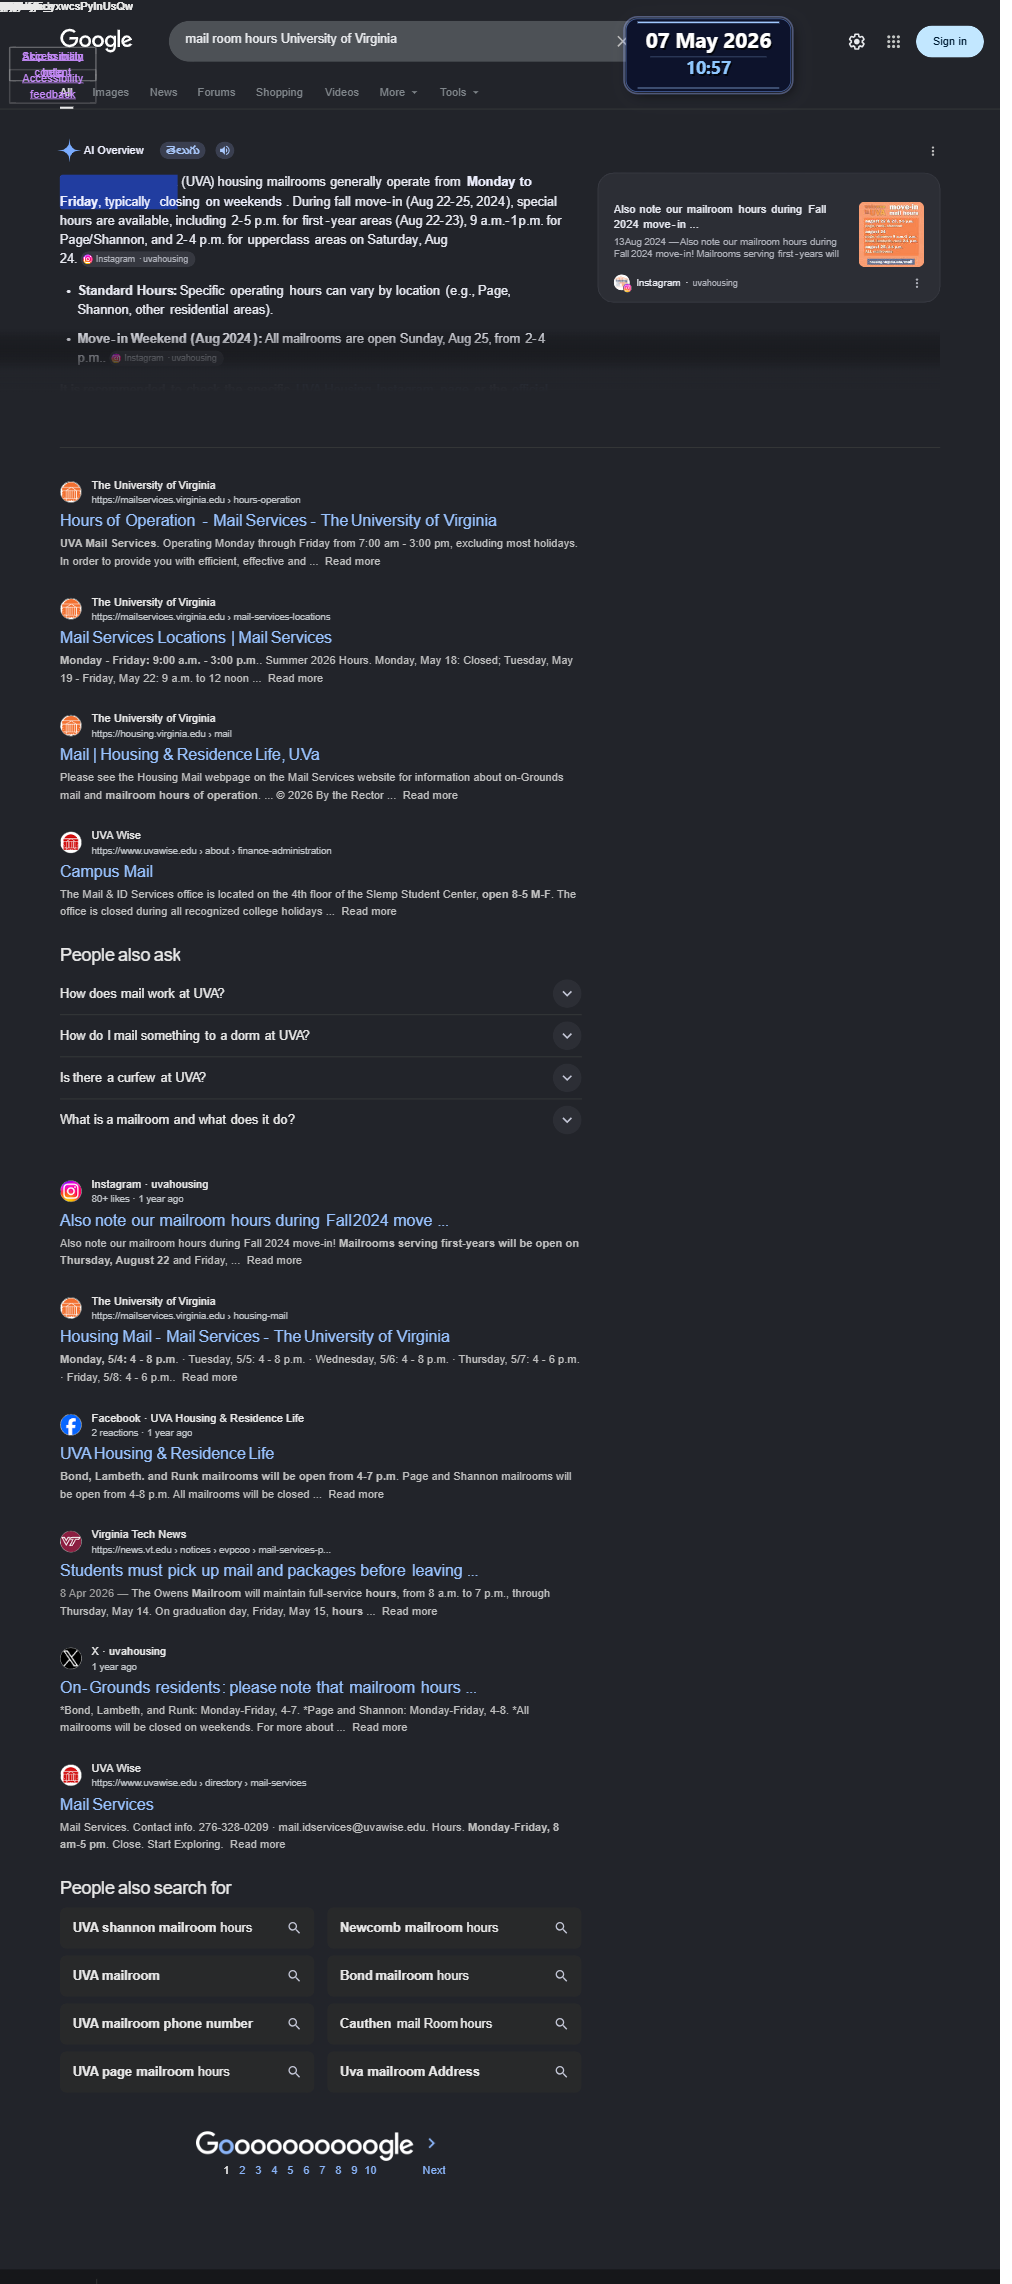1012x2284 pixels.
Task: Click the AI Overview listen speaker icon
Action: pyautogui.click(x=225, y=150)
